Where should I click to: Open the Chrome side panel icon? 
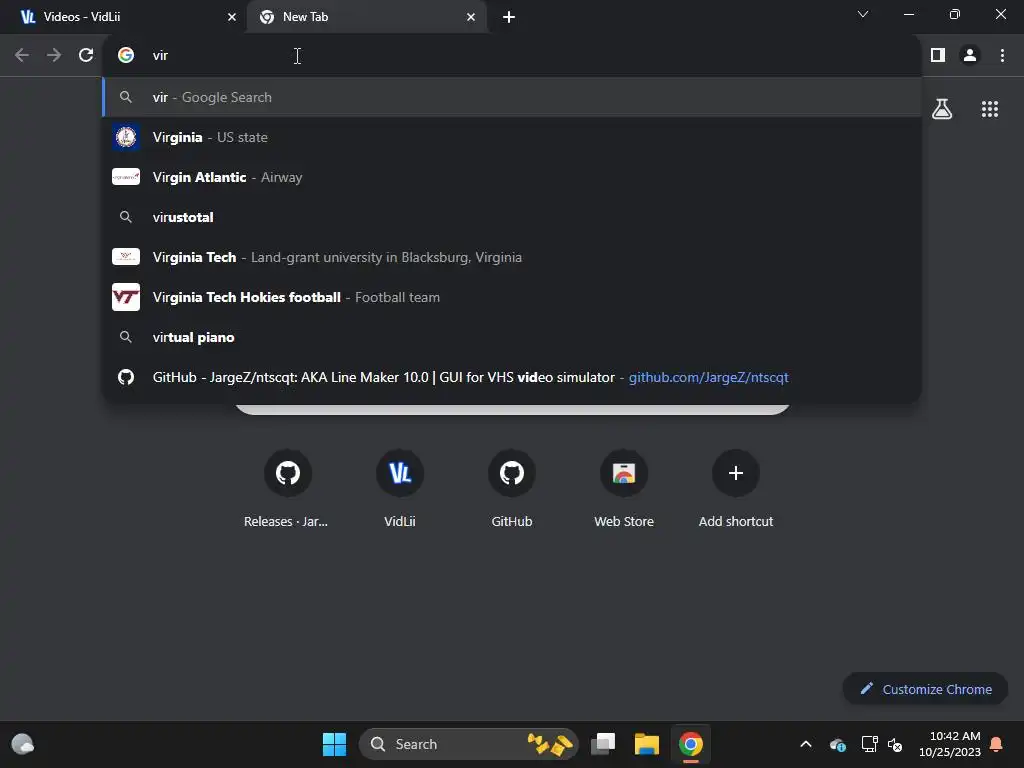938,56
